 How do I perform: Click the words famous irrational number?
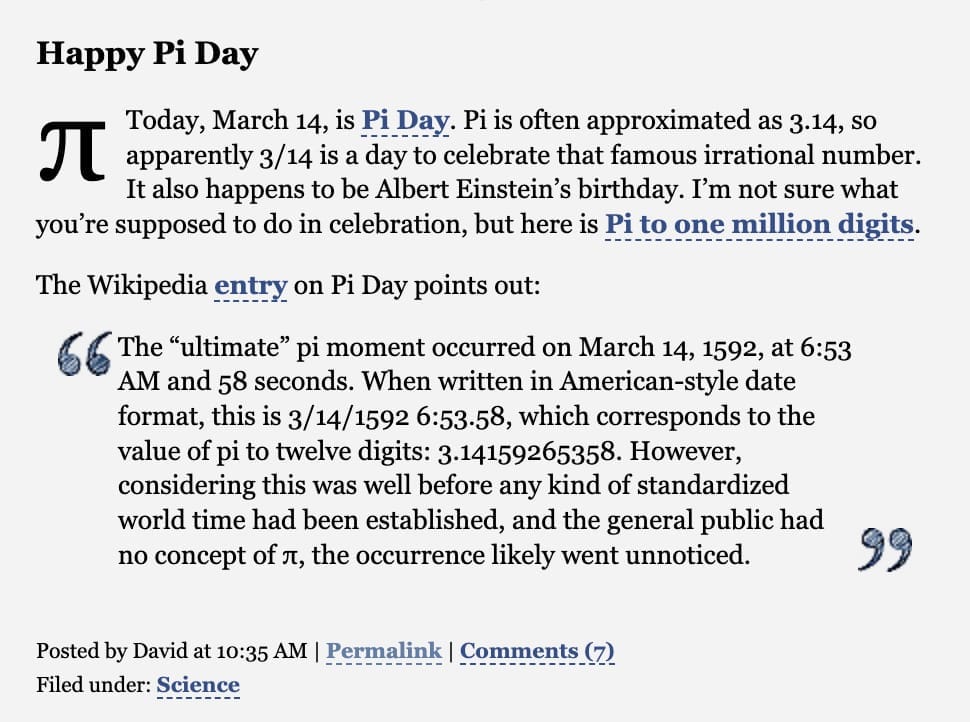(766, 155)
